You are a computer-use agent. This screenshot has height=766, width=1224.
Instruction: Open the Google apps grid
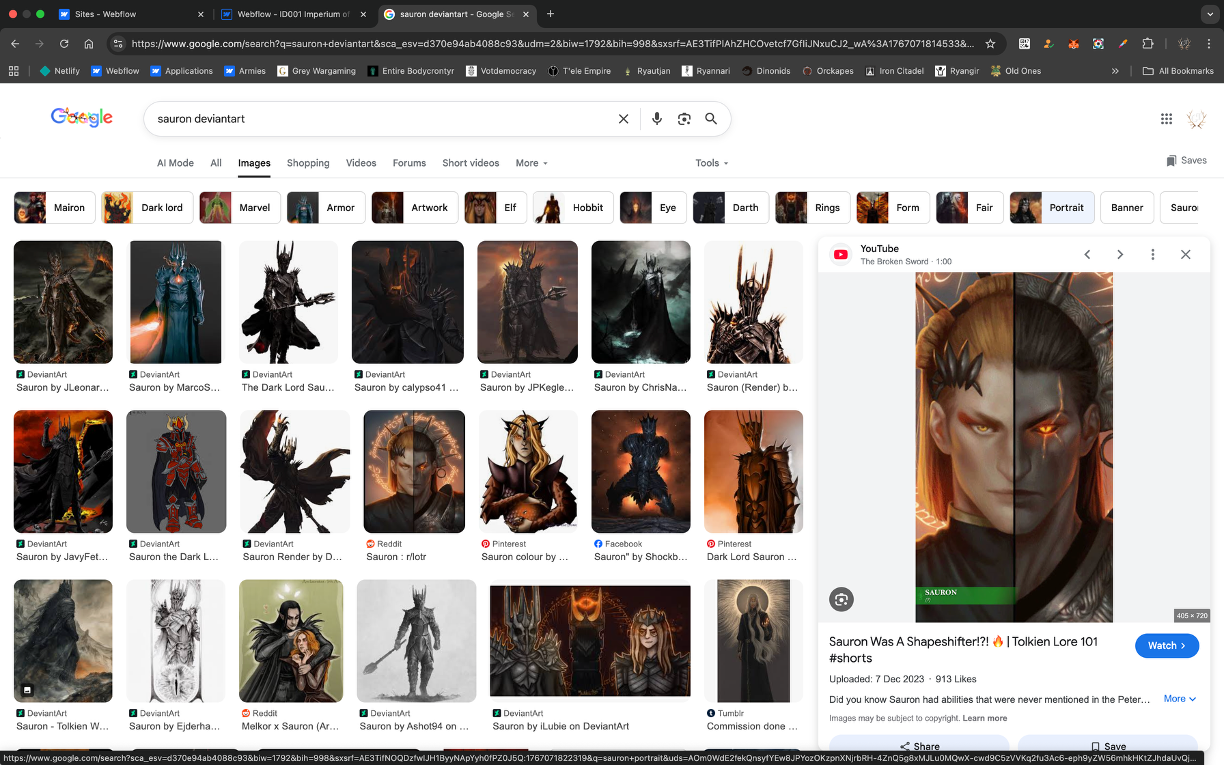coord(1166,118)
